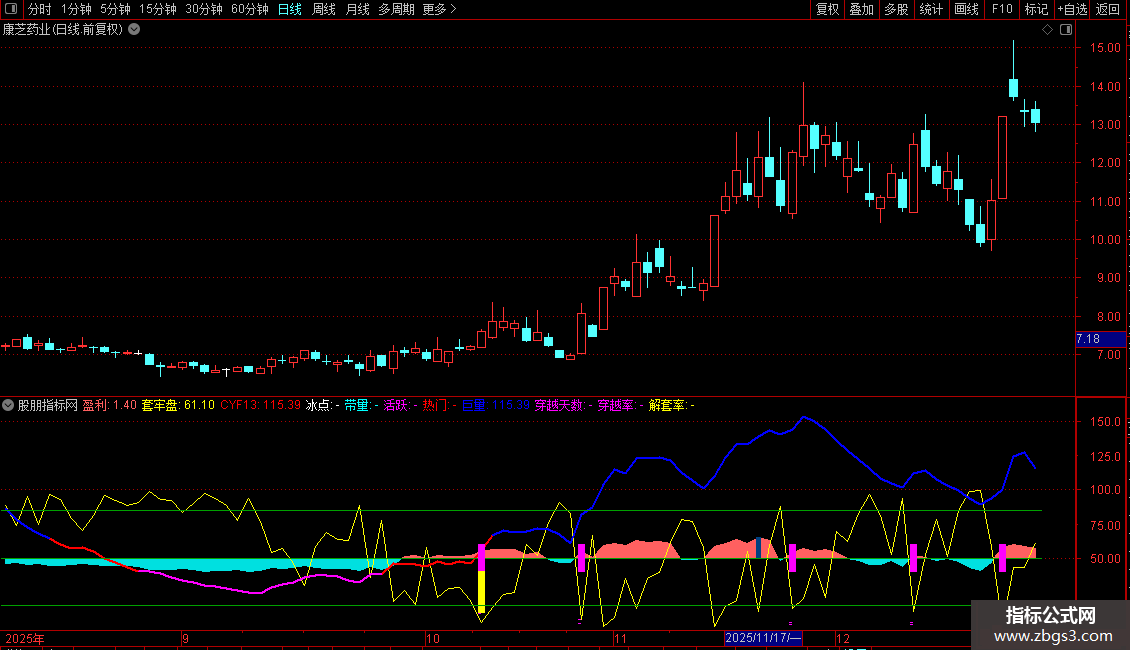1130x650 pixels.
Task: Click the 康芝药业(日线.前复权) chart title
Action: click(x=63, y=30)
